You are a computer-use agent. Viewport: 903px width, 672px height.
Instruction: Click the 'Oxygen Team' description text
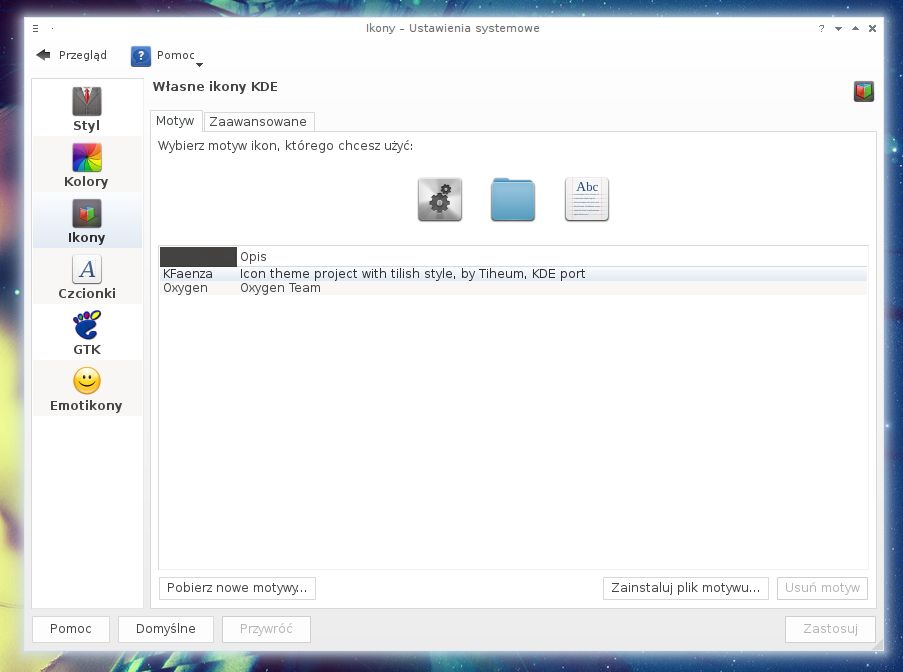tap(280, 287)
